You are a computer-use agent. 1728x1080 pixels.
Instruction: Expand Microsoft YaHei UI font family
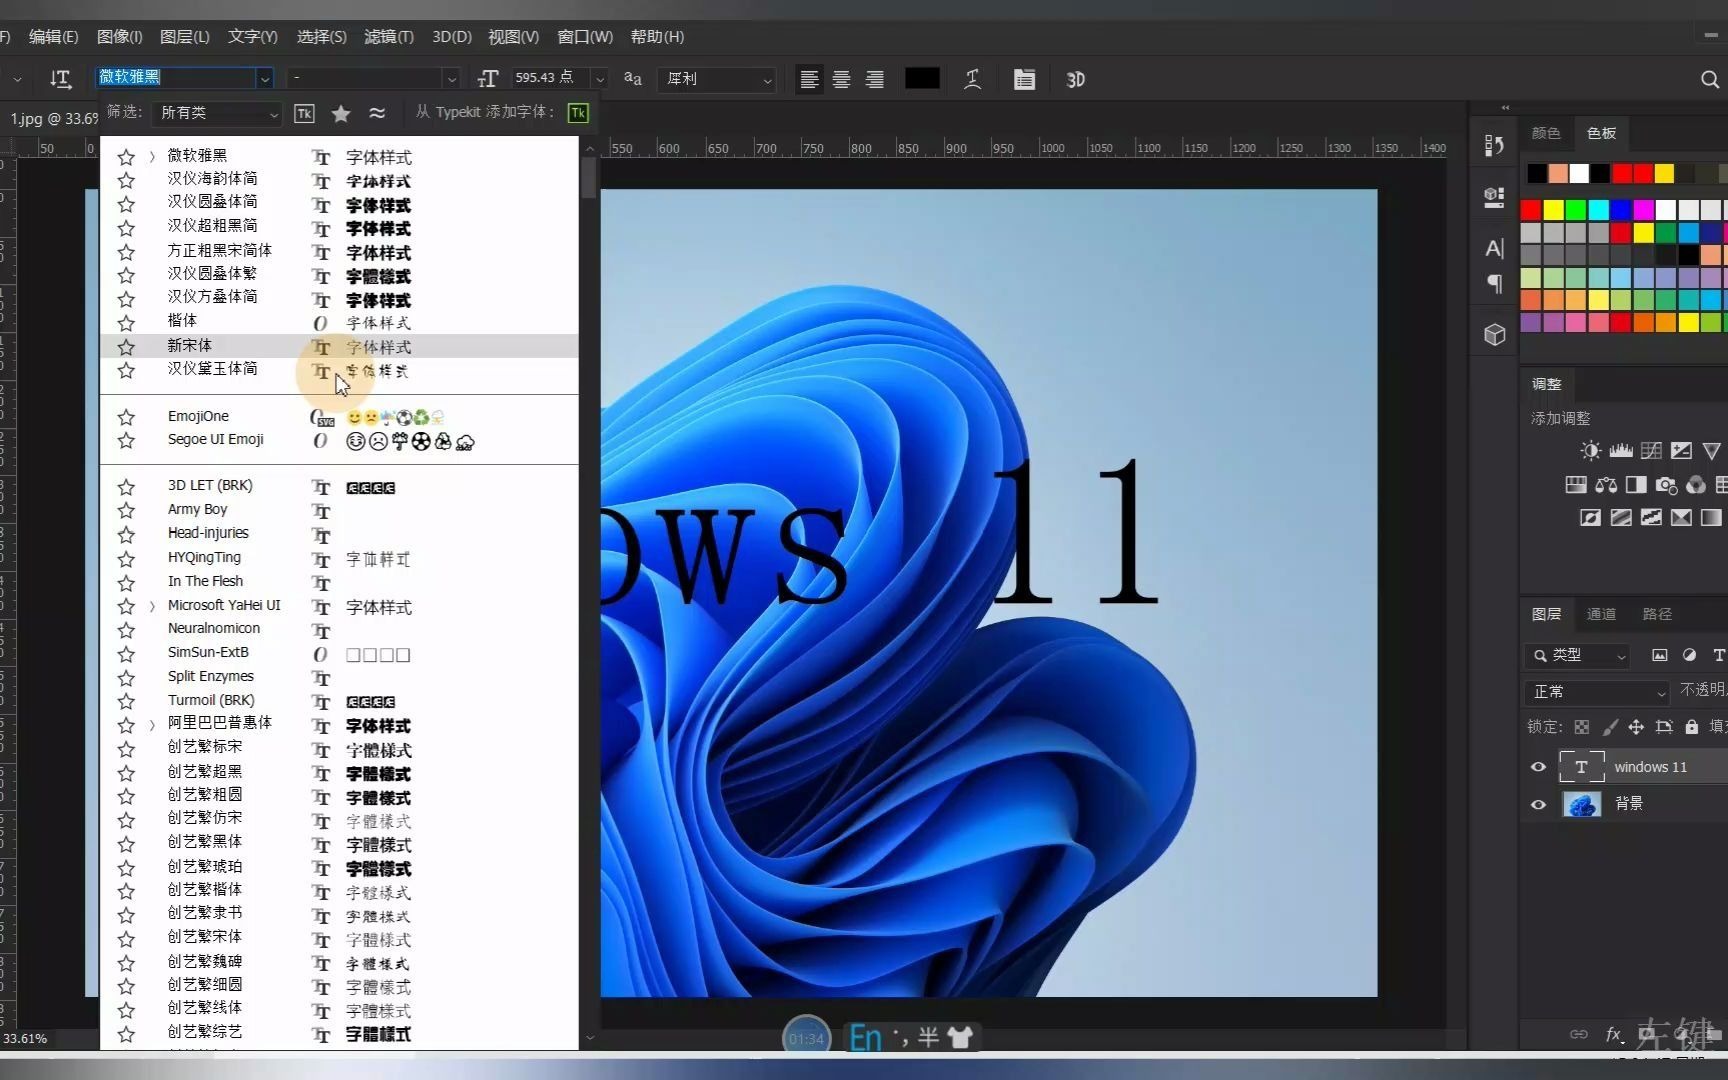pos(152,606)
